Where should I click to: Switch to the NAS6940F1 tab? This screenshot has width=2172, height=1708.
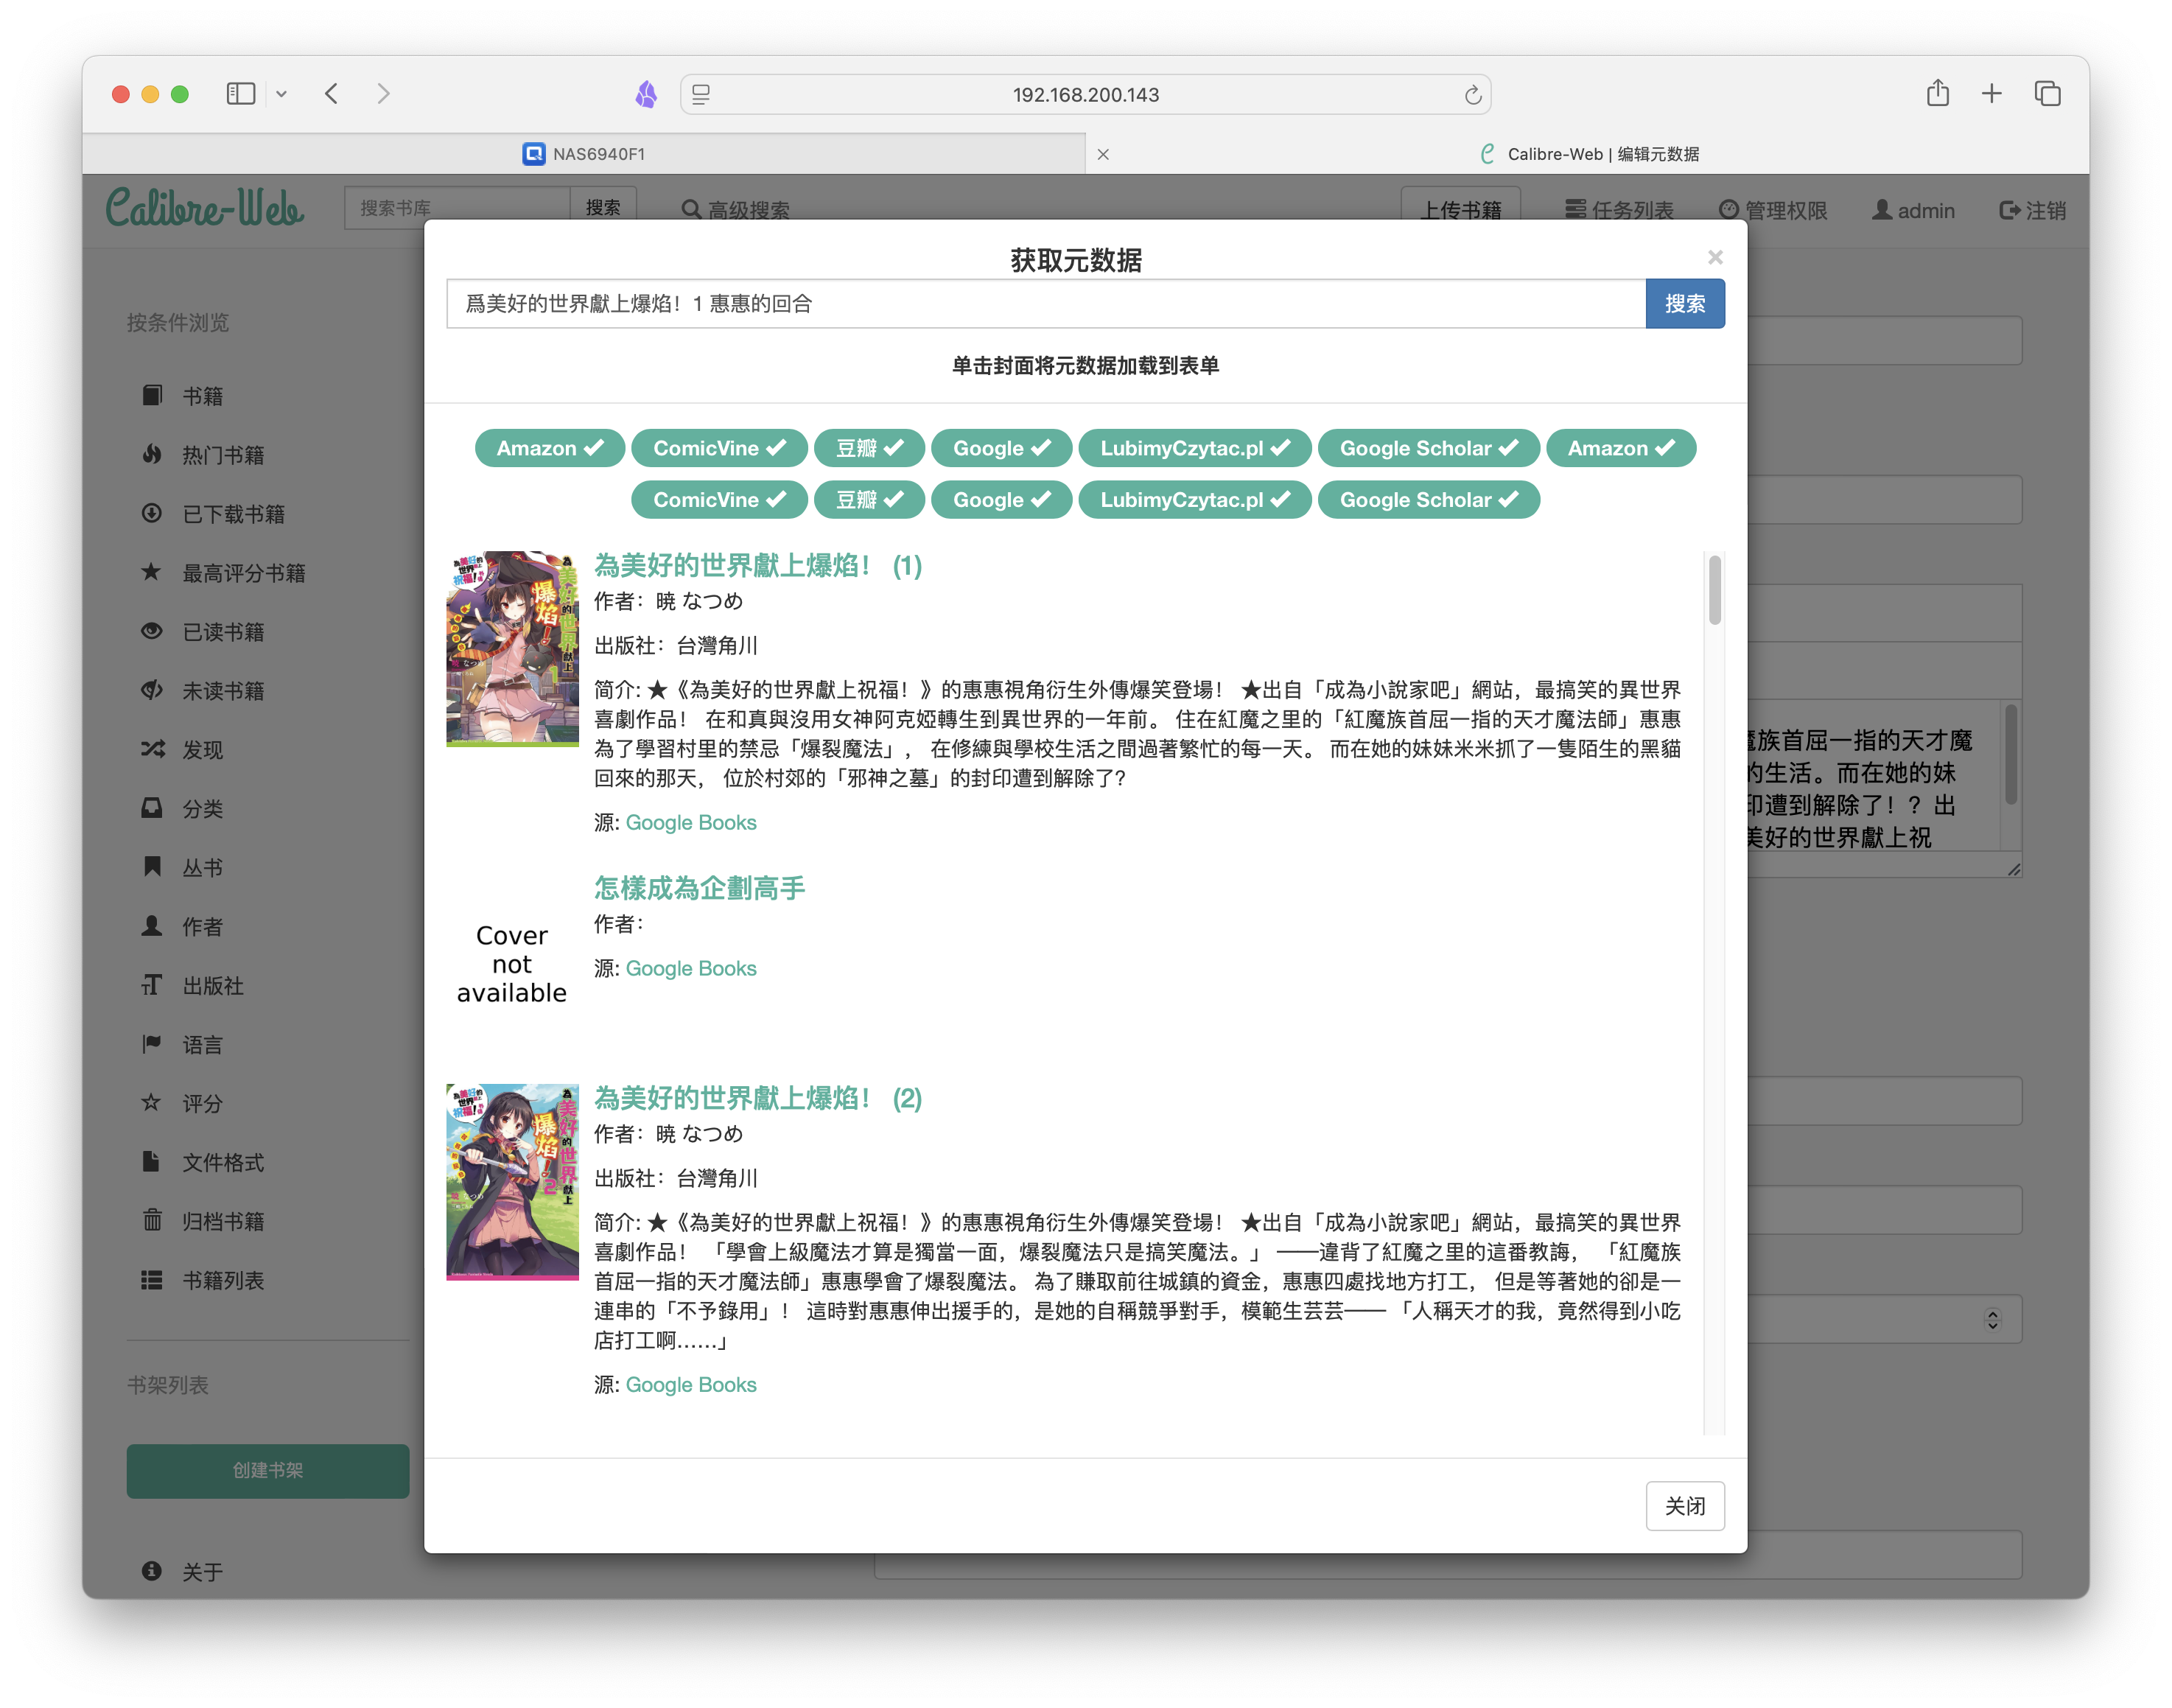pos(584,153)
